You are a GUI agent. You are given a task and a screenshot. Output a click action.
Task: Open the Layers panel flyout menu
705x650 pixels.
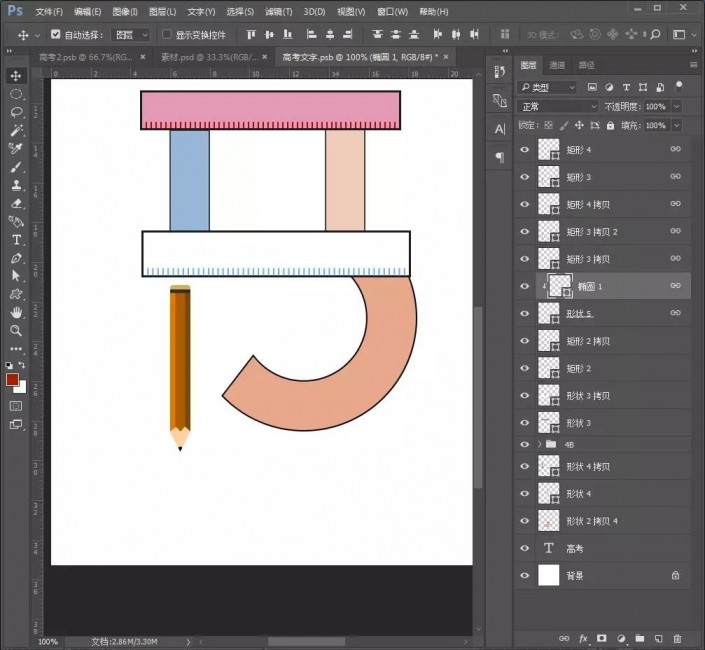click(x=694, y=65)
